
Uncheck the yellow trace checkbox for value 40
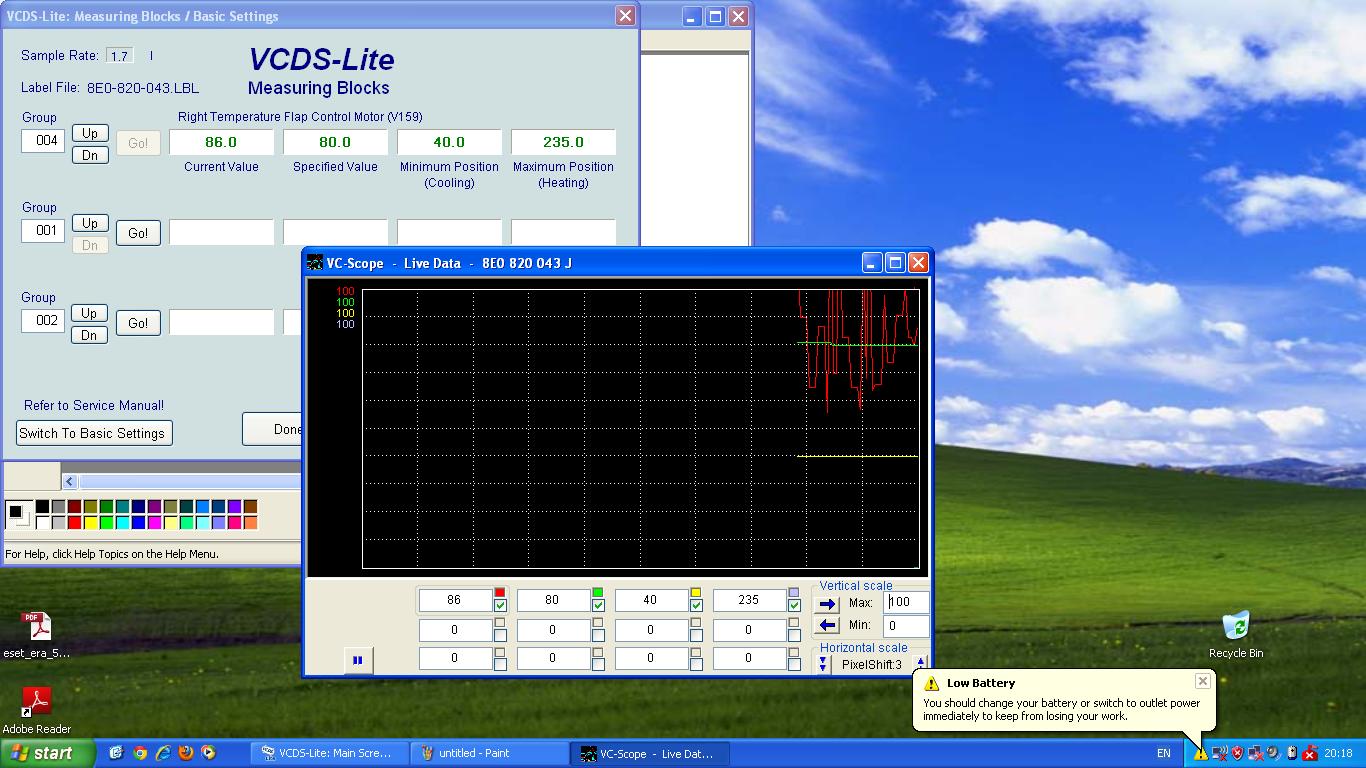[x=696, y=605]
